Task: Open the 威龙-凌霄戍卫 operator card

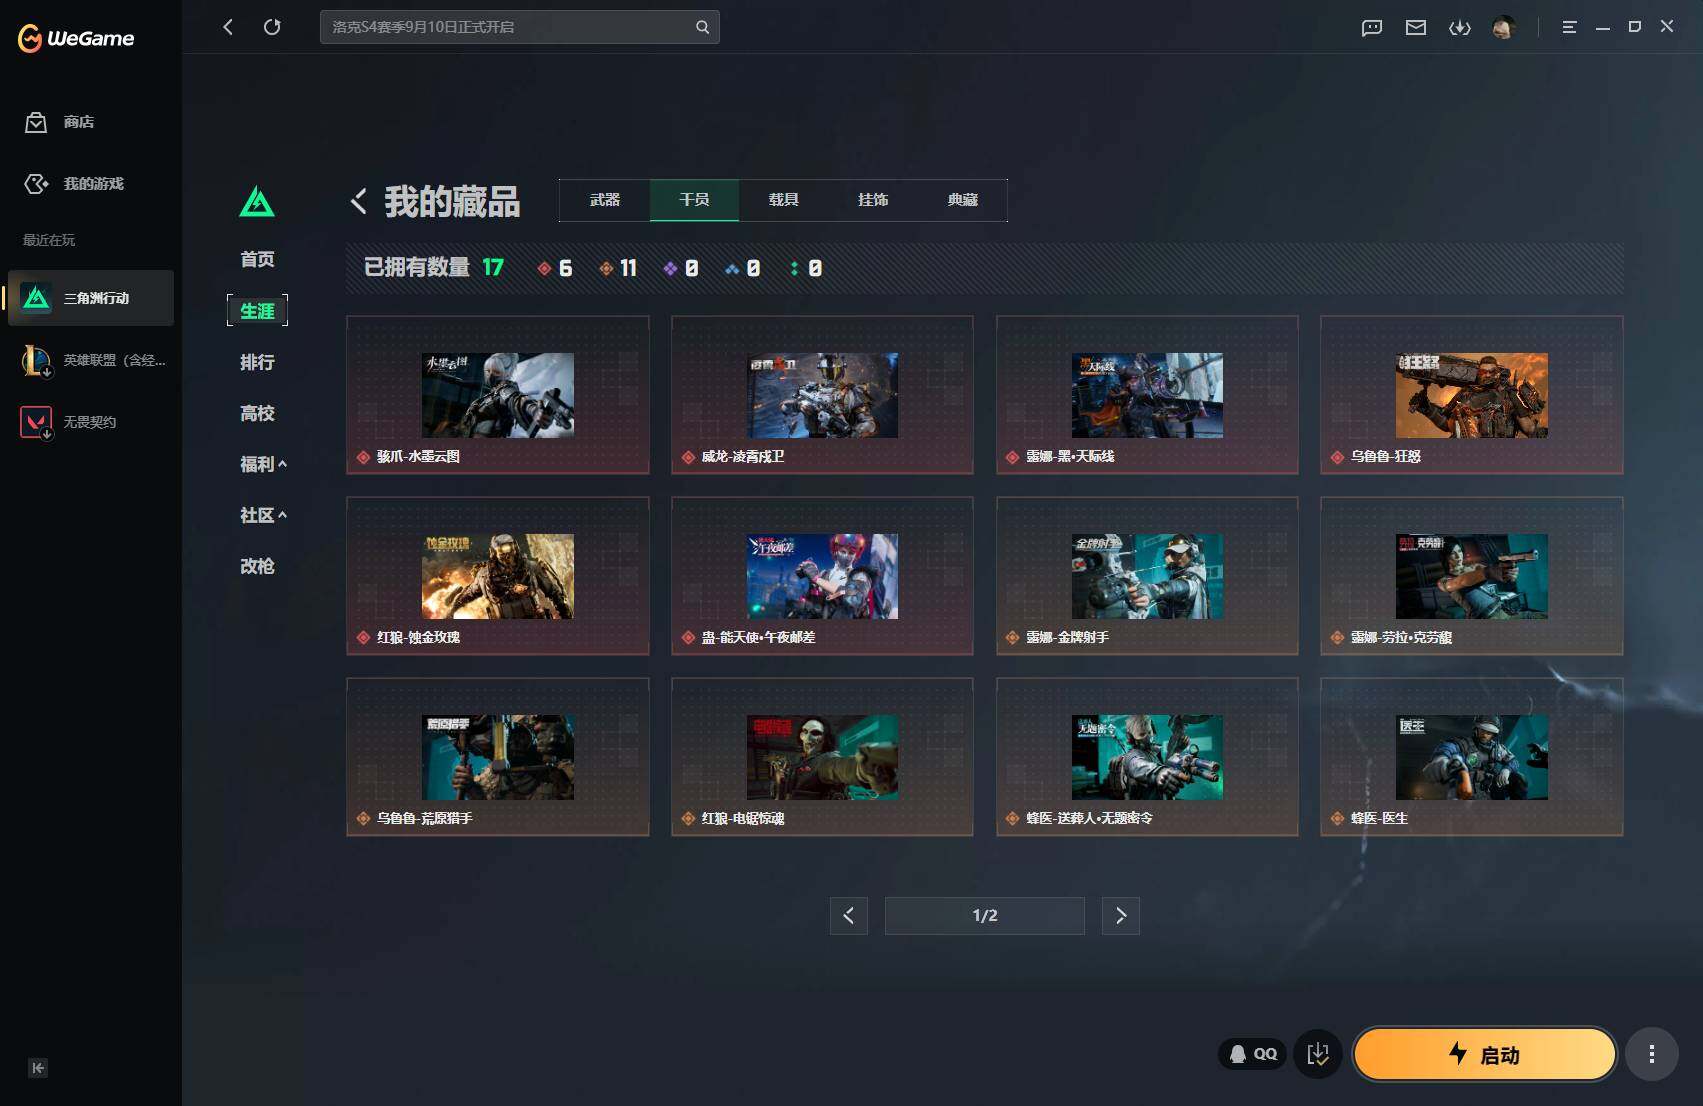Action: click(x=822, y=395)
